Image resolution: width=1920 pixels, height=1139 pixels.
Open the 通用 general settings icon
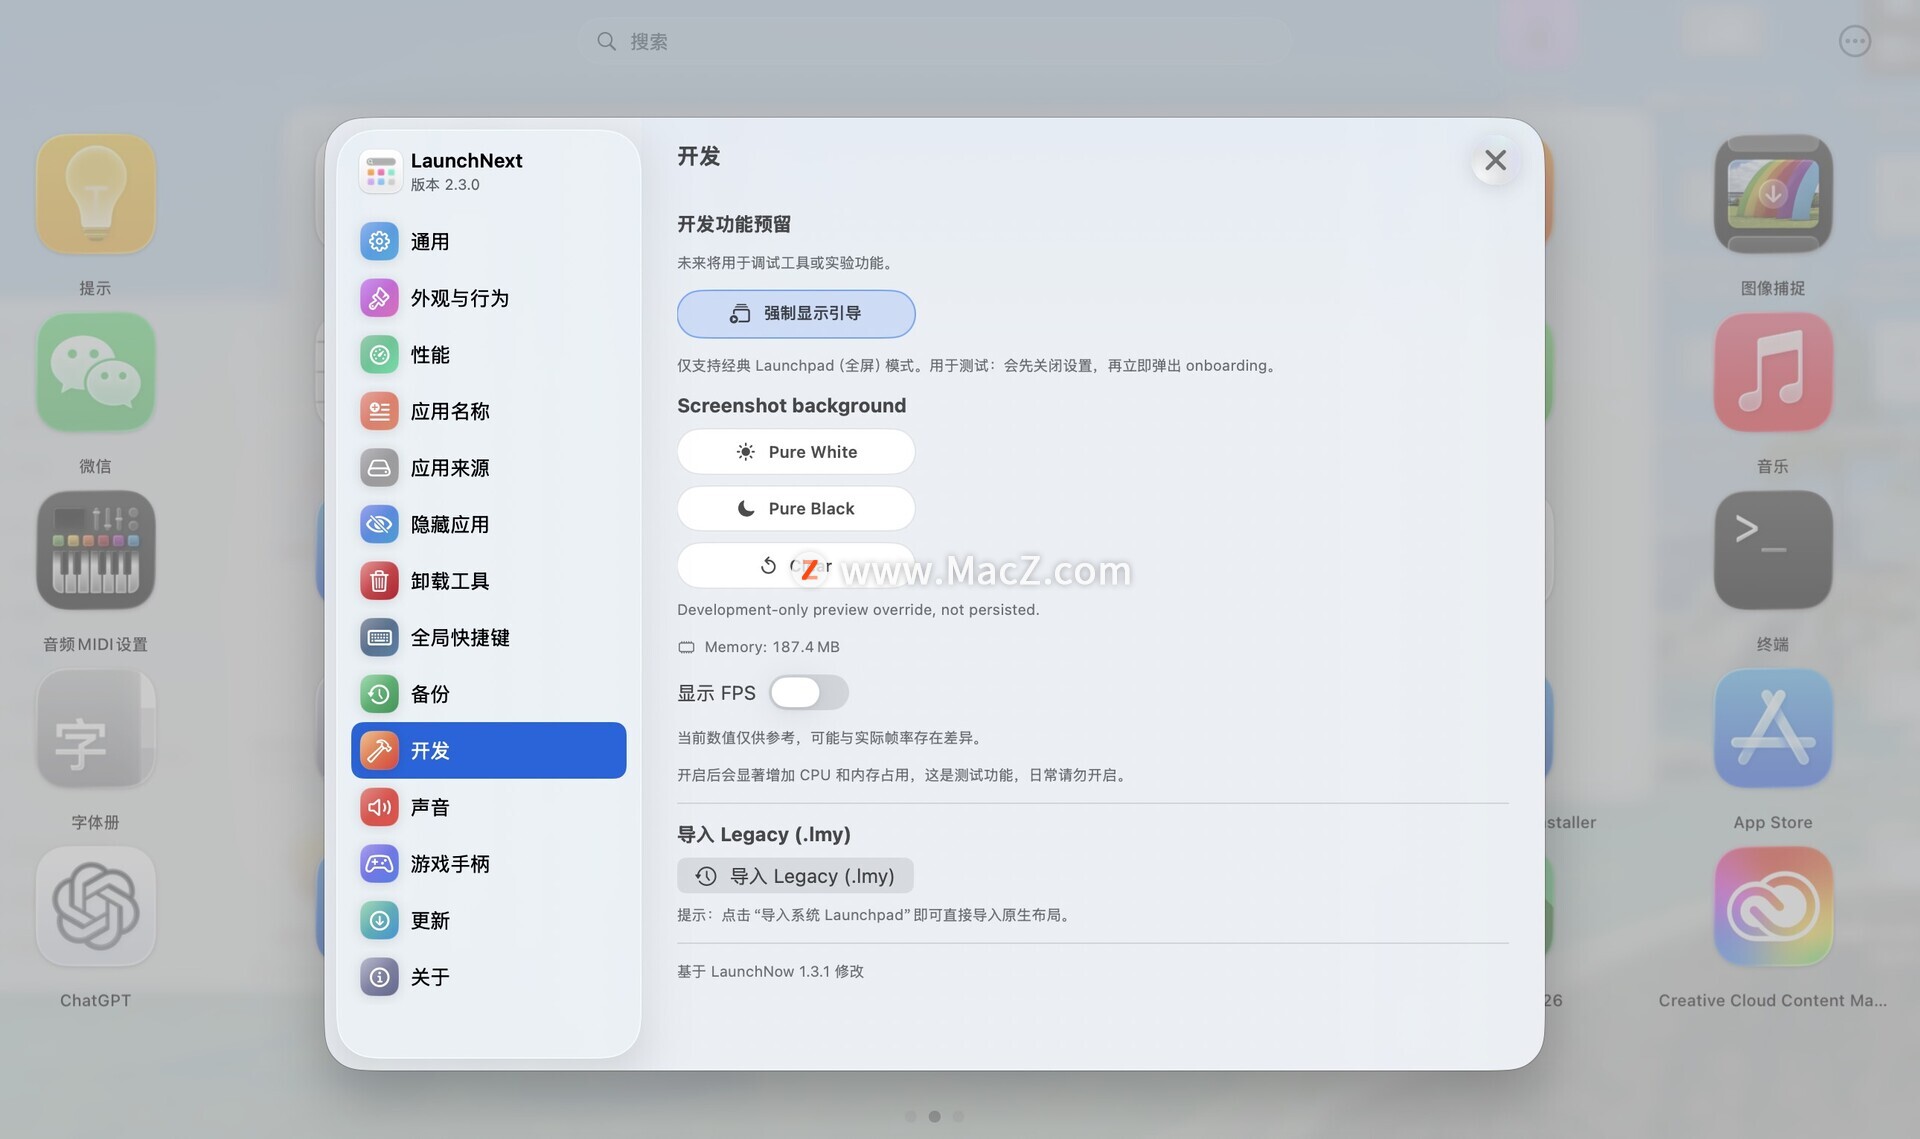pyautogui.click(x=379, y=241)
